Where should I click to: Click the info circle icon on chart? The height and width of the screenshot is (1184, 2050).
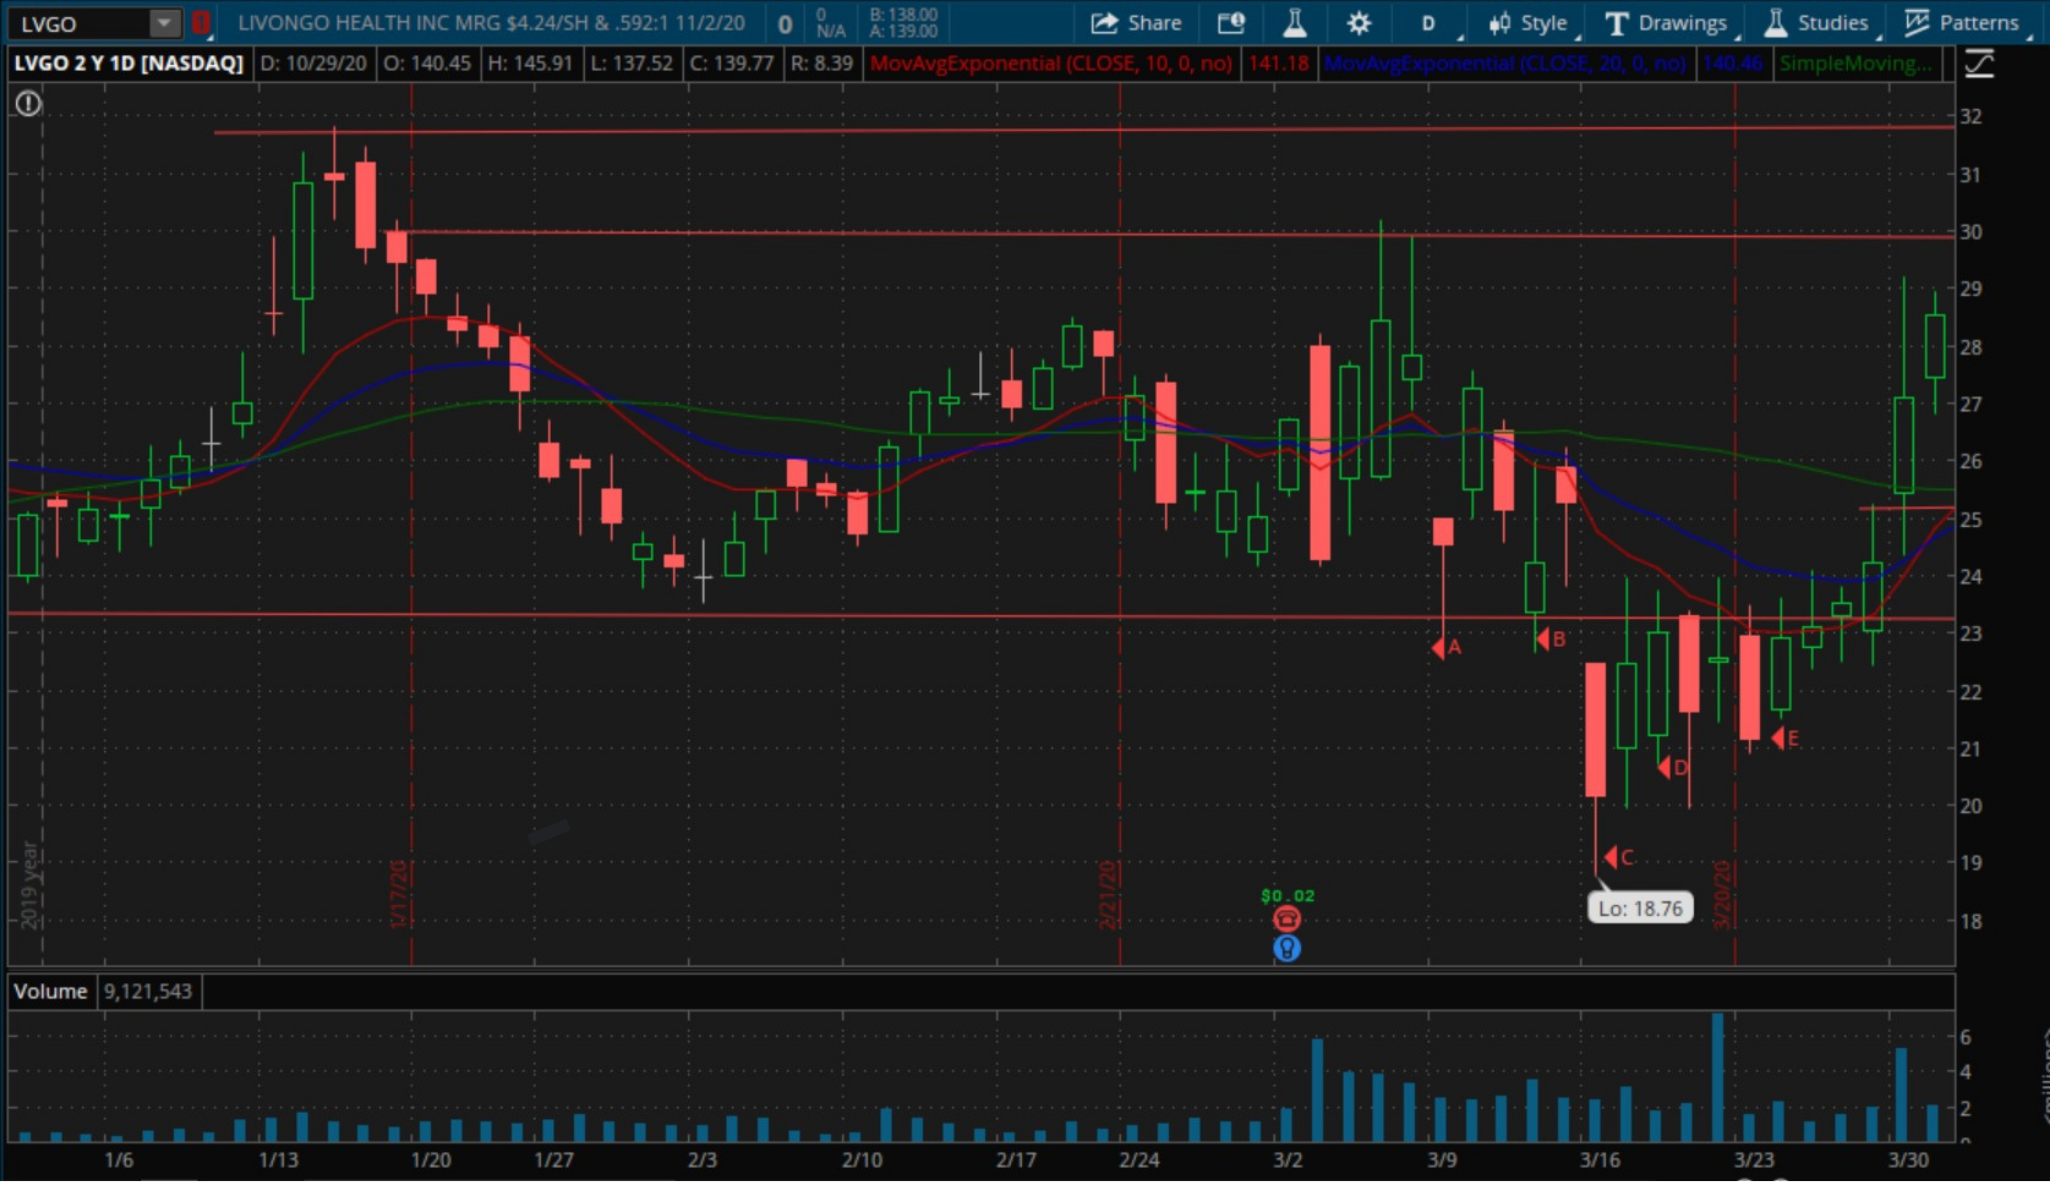coord(28,103)
